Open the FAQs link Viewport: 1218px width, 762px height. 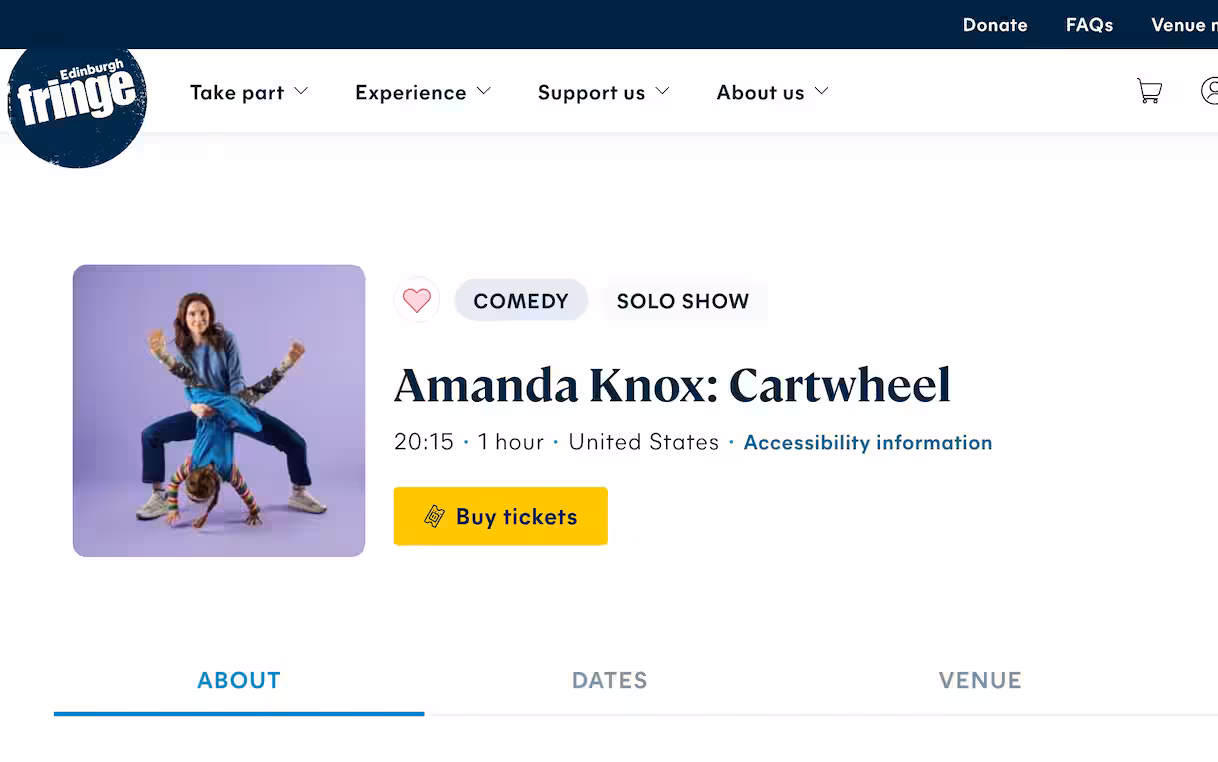tap(1089, 25)
